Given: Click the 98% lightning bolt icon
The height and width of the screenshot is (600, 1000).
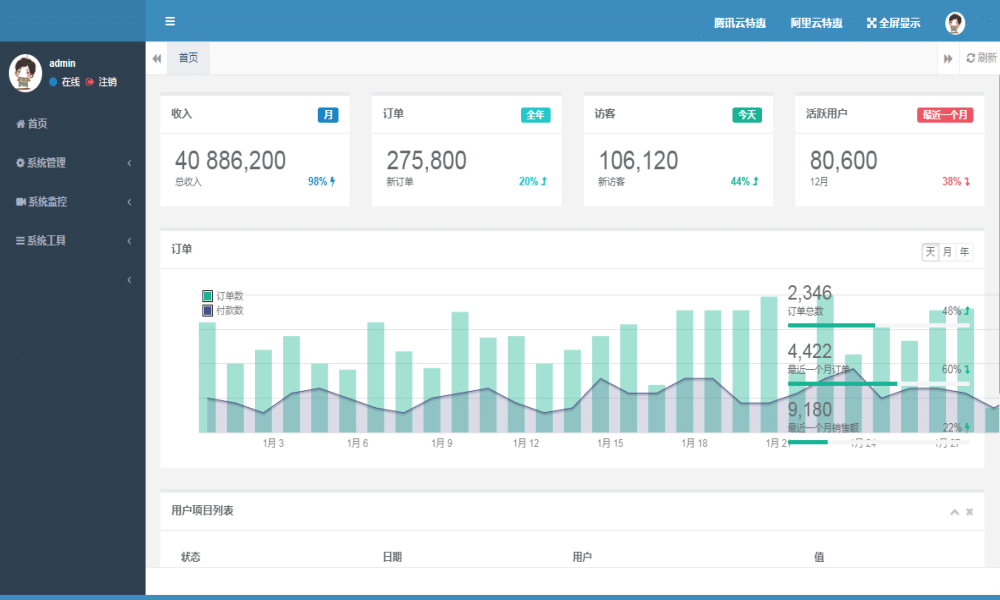Looking at the screenshot, I should (332, 182).
